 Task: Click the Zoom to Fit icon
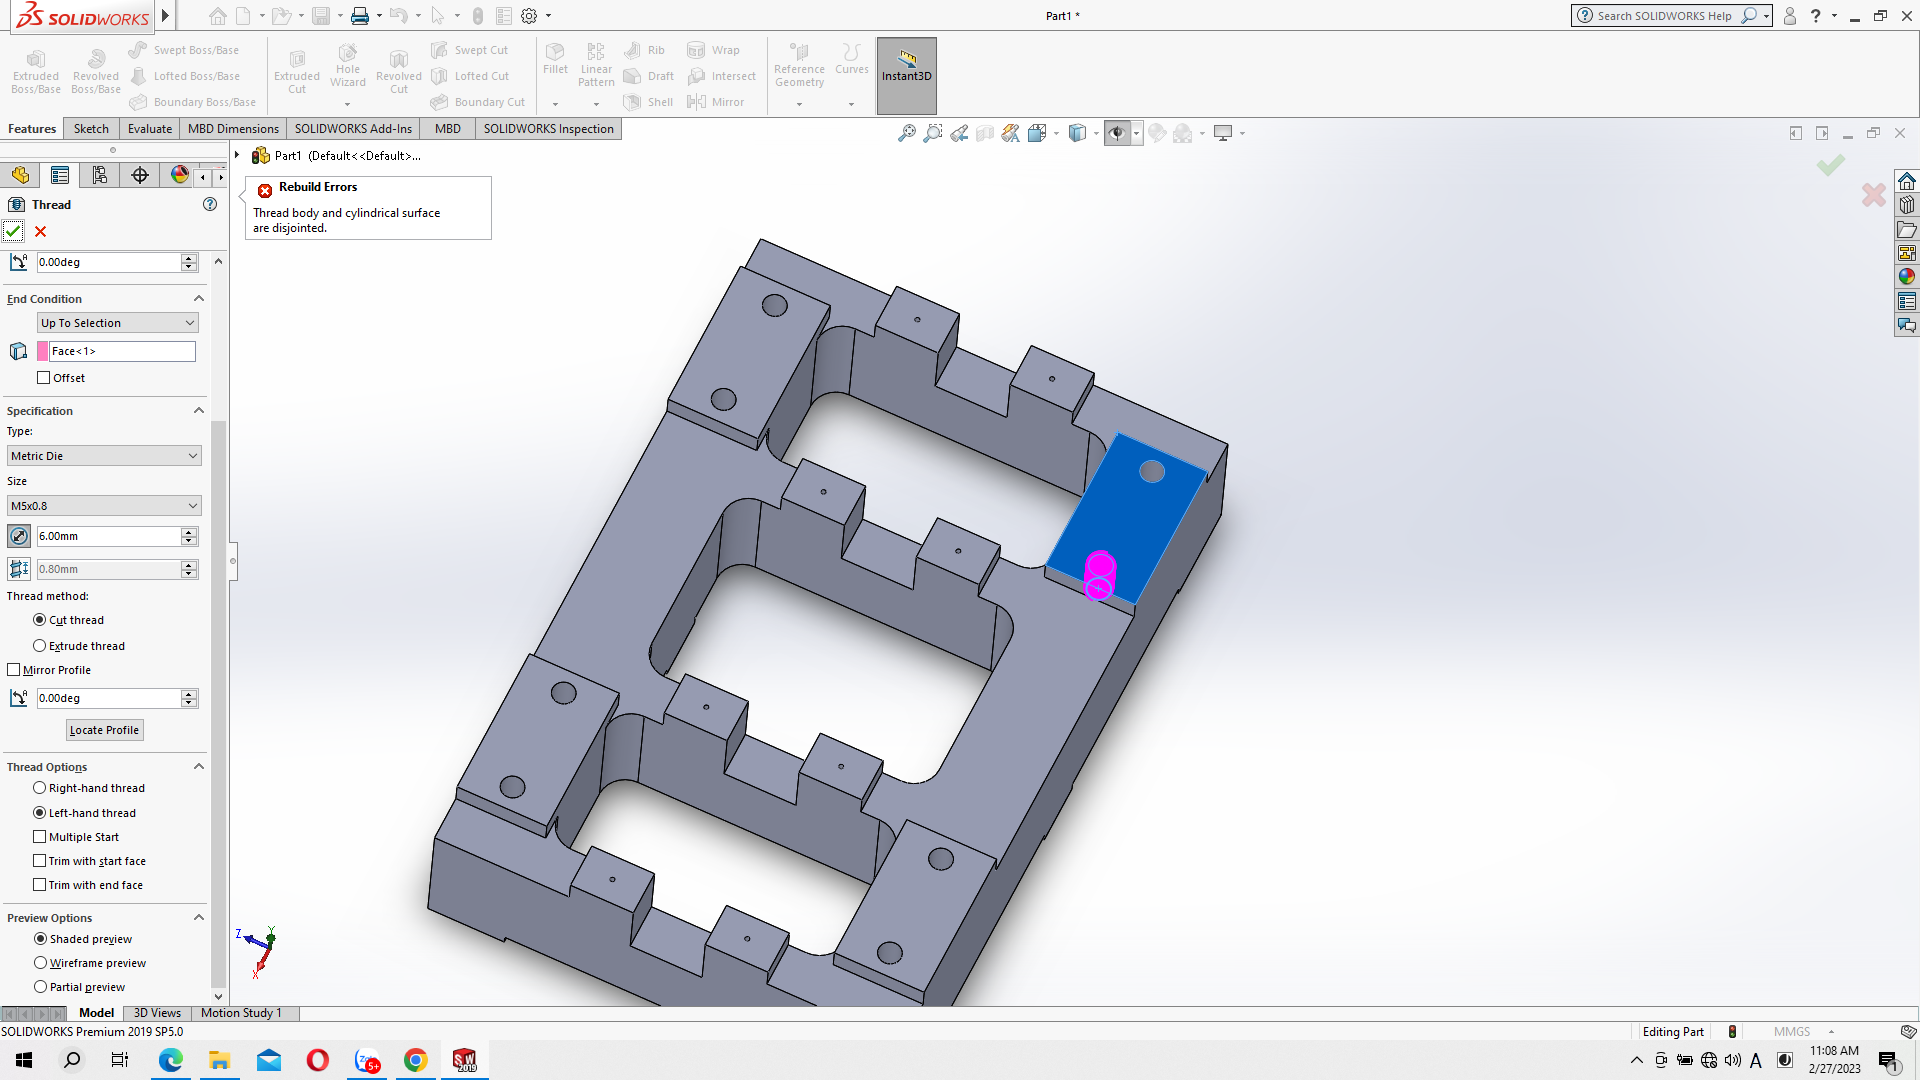(x=906, y=133)
